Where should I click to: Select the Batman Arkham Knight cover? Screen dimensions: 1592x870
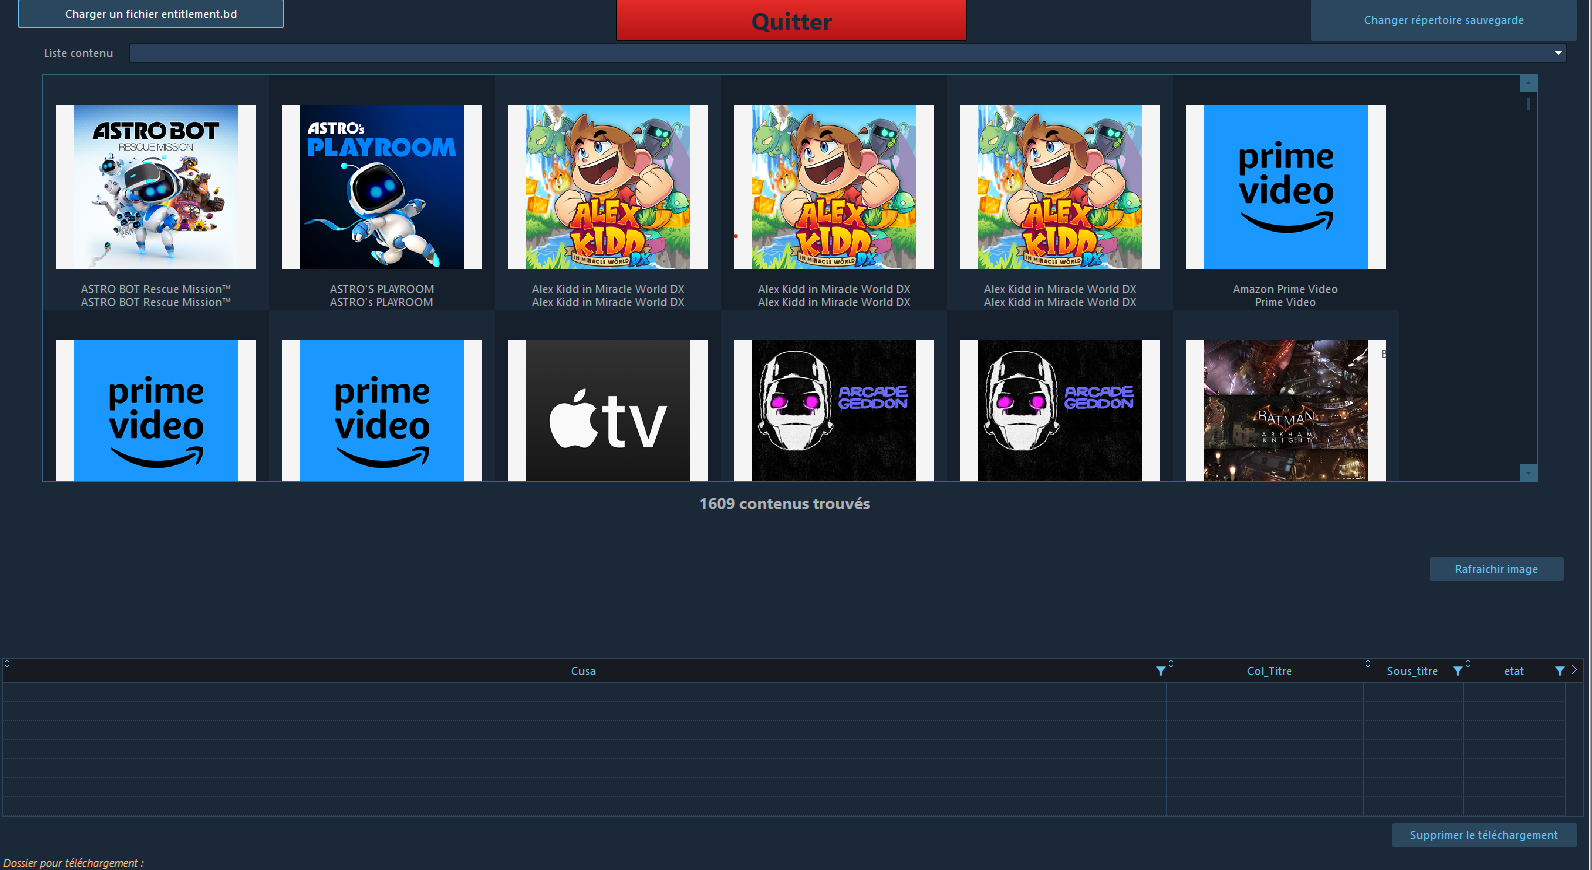tap(1286, 410)
